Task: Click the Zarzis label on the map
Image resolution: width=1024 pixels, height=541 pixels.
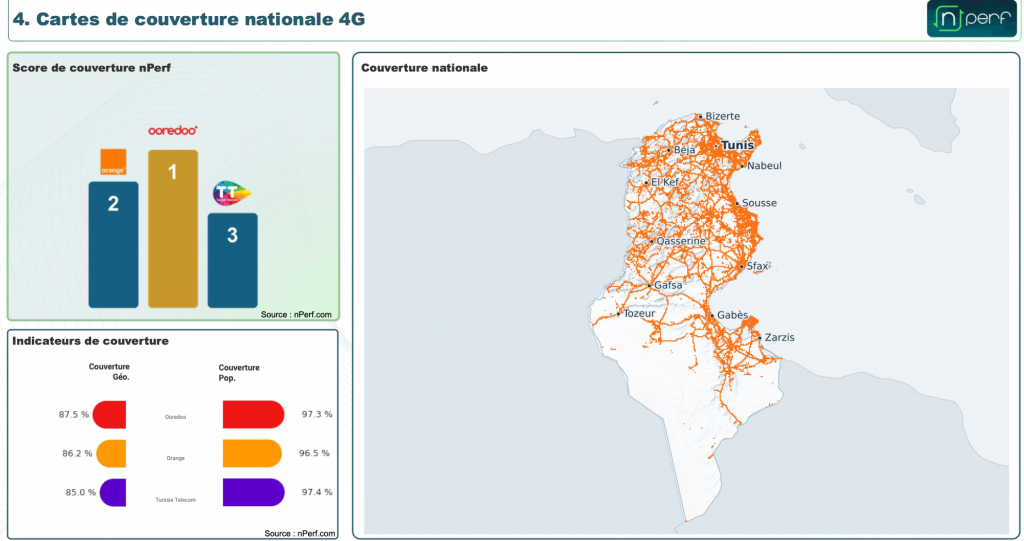Action: click(779, 337)
